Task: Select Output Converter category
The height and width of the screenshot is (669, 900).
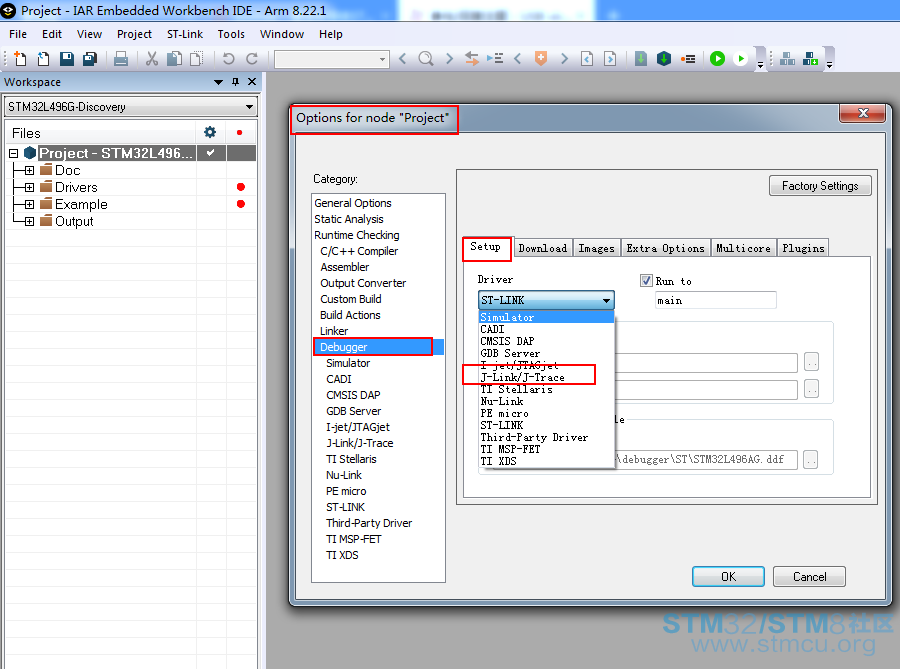Action: click(x=363, y=283)
